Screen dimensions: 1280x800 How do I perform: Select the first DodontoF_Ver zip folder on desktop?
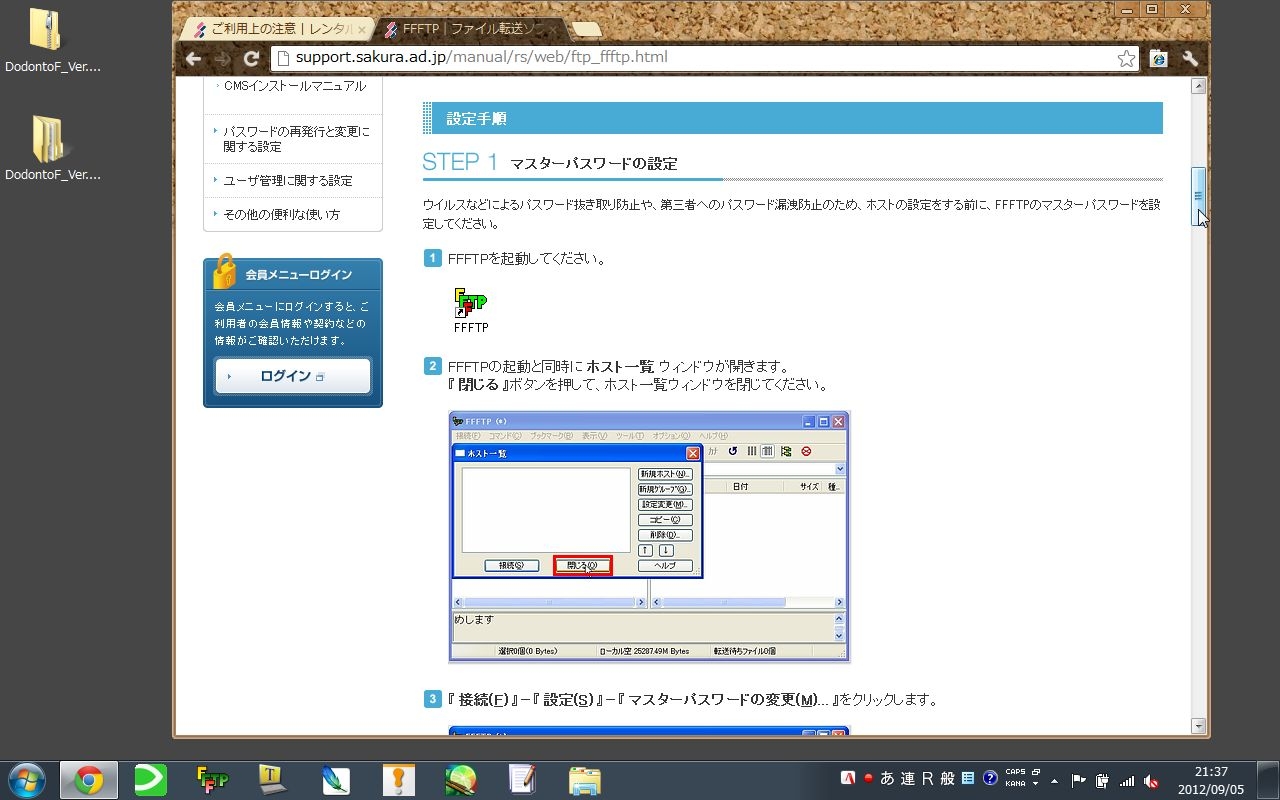[x=53, y=42]
